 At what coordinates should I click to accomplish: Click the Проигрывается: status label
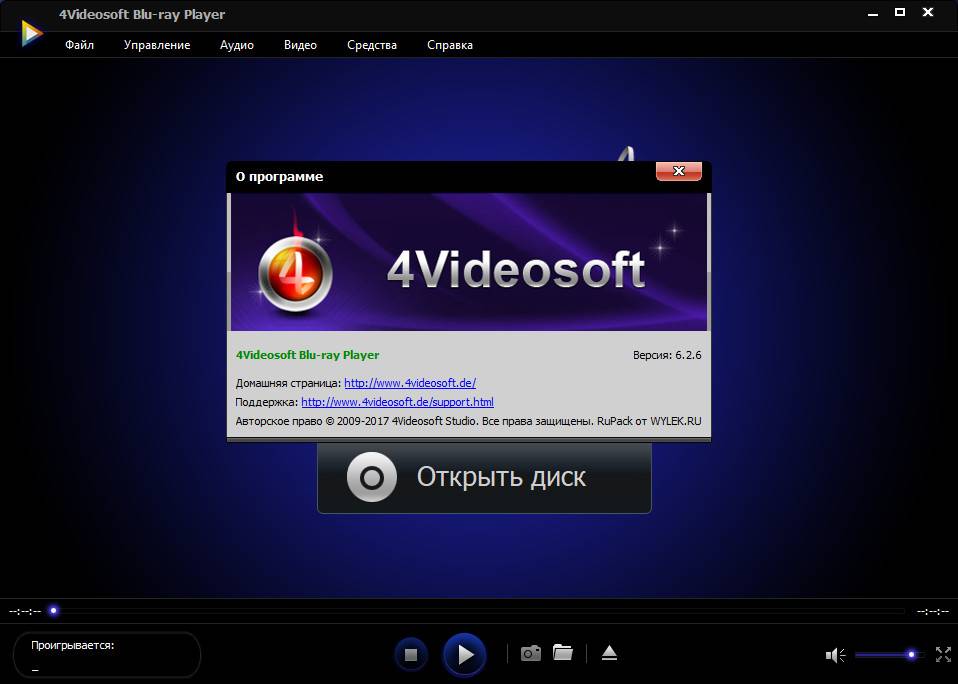tap(73, 645)
